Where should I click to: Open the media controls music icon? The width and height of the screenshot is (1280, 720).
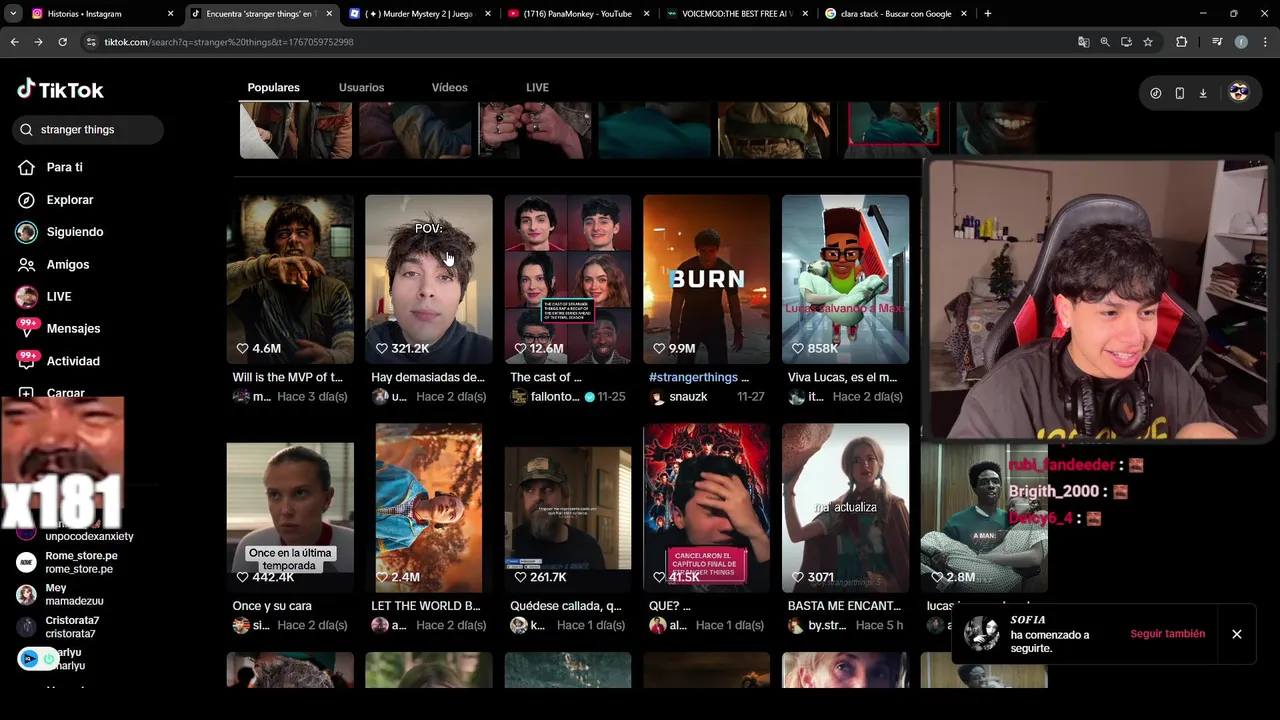(1217, 42)
